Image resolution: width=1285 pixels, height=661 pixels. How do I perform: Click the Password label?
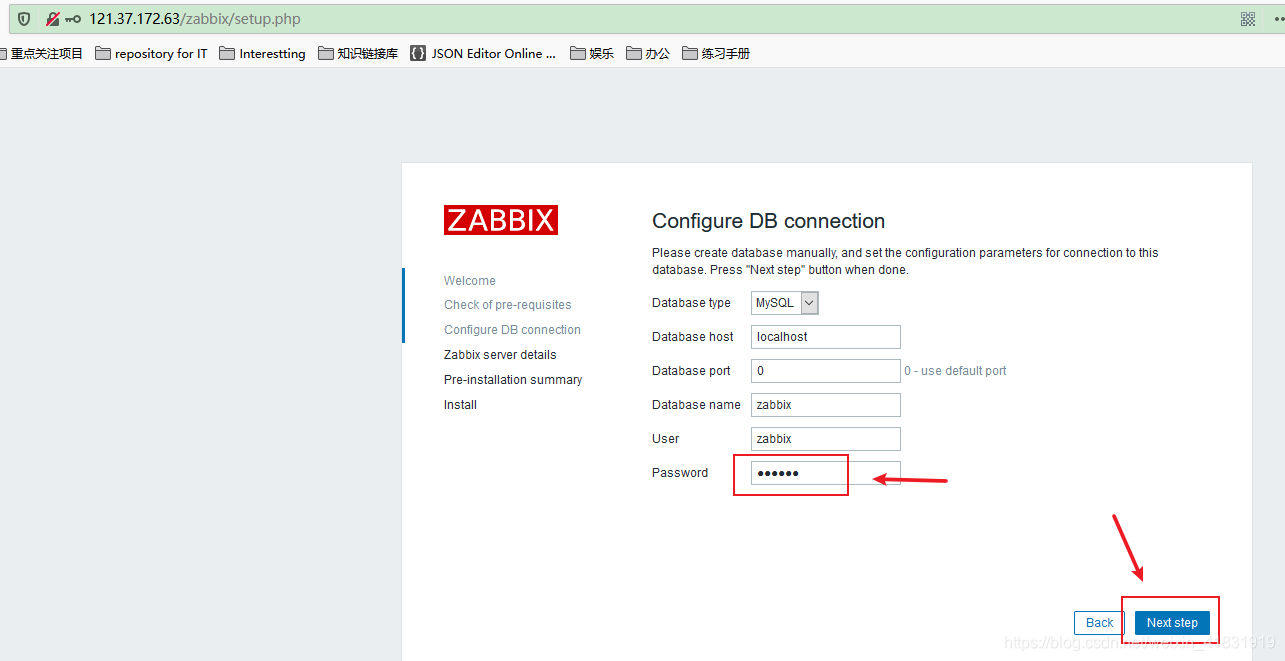(680, 473)
